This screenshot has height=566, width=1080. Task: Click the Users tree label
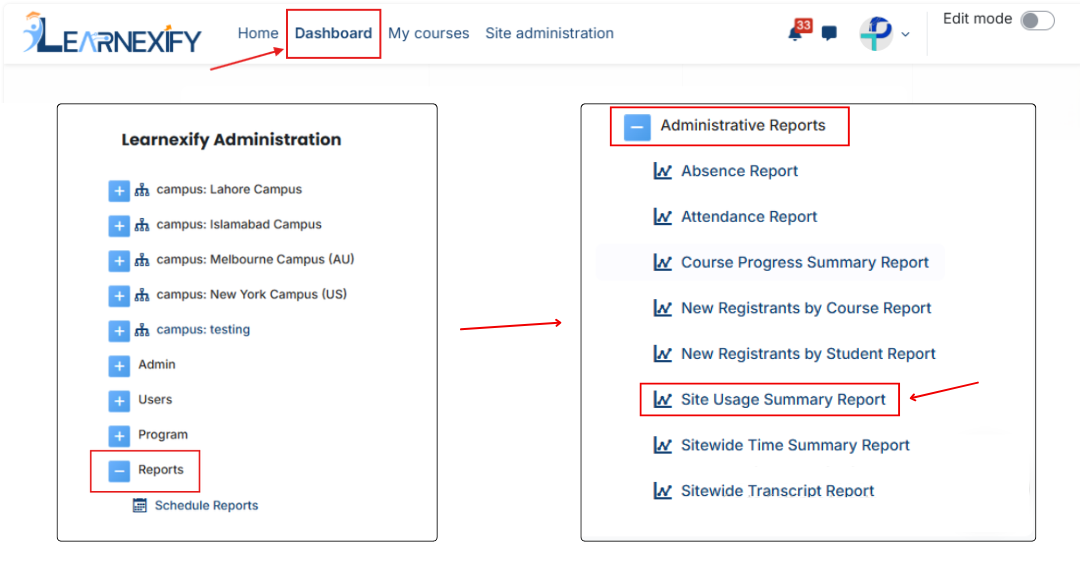coord(155,399)
